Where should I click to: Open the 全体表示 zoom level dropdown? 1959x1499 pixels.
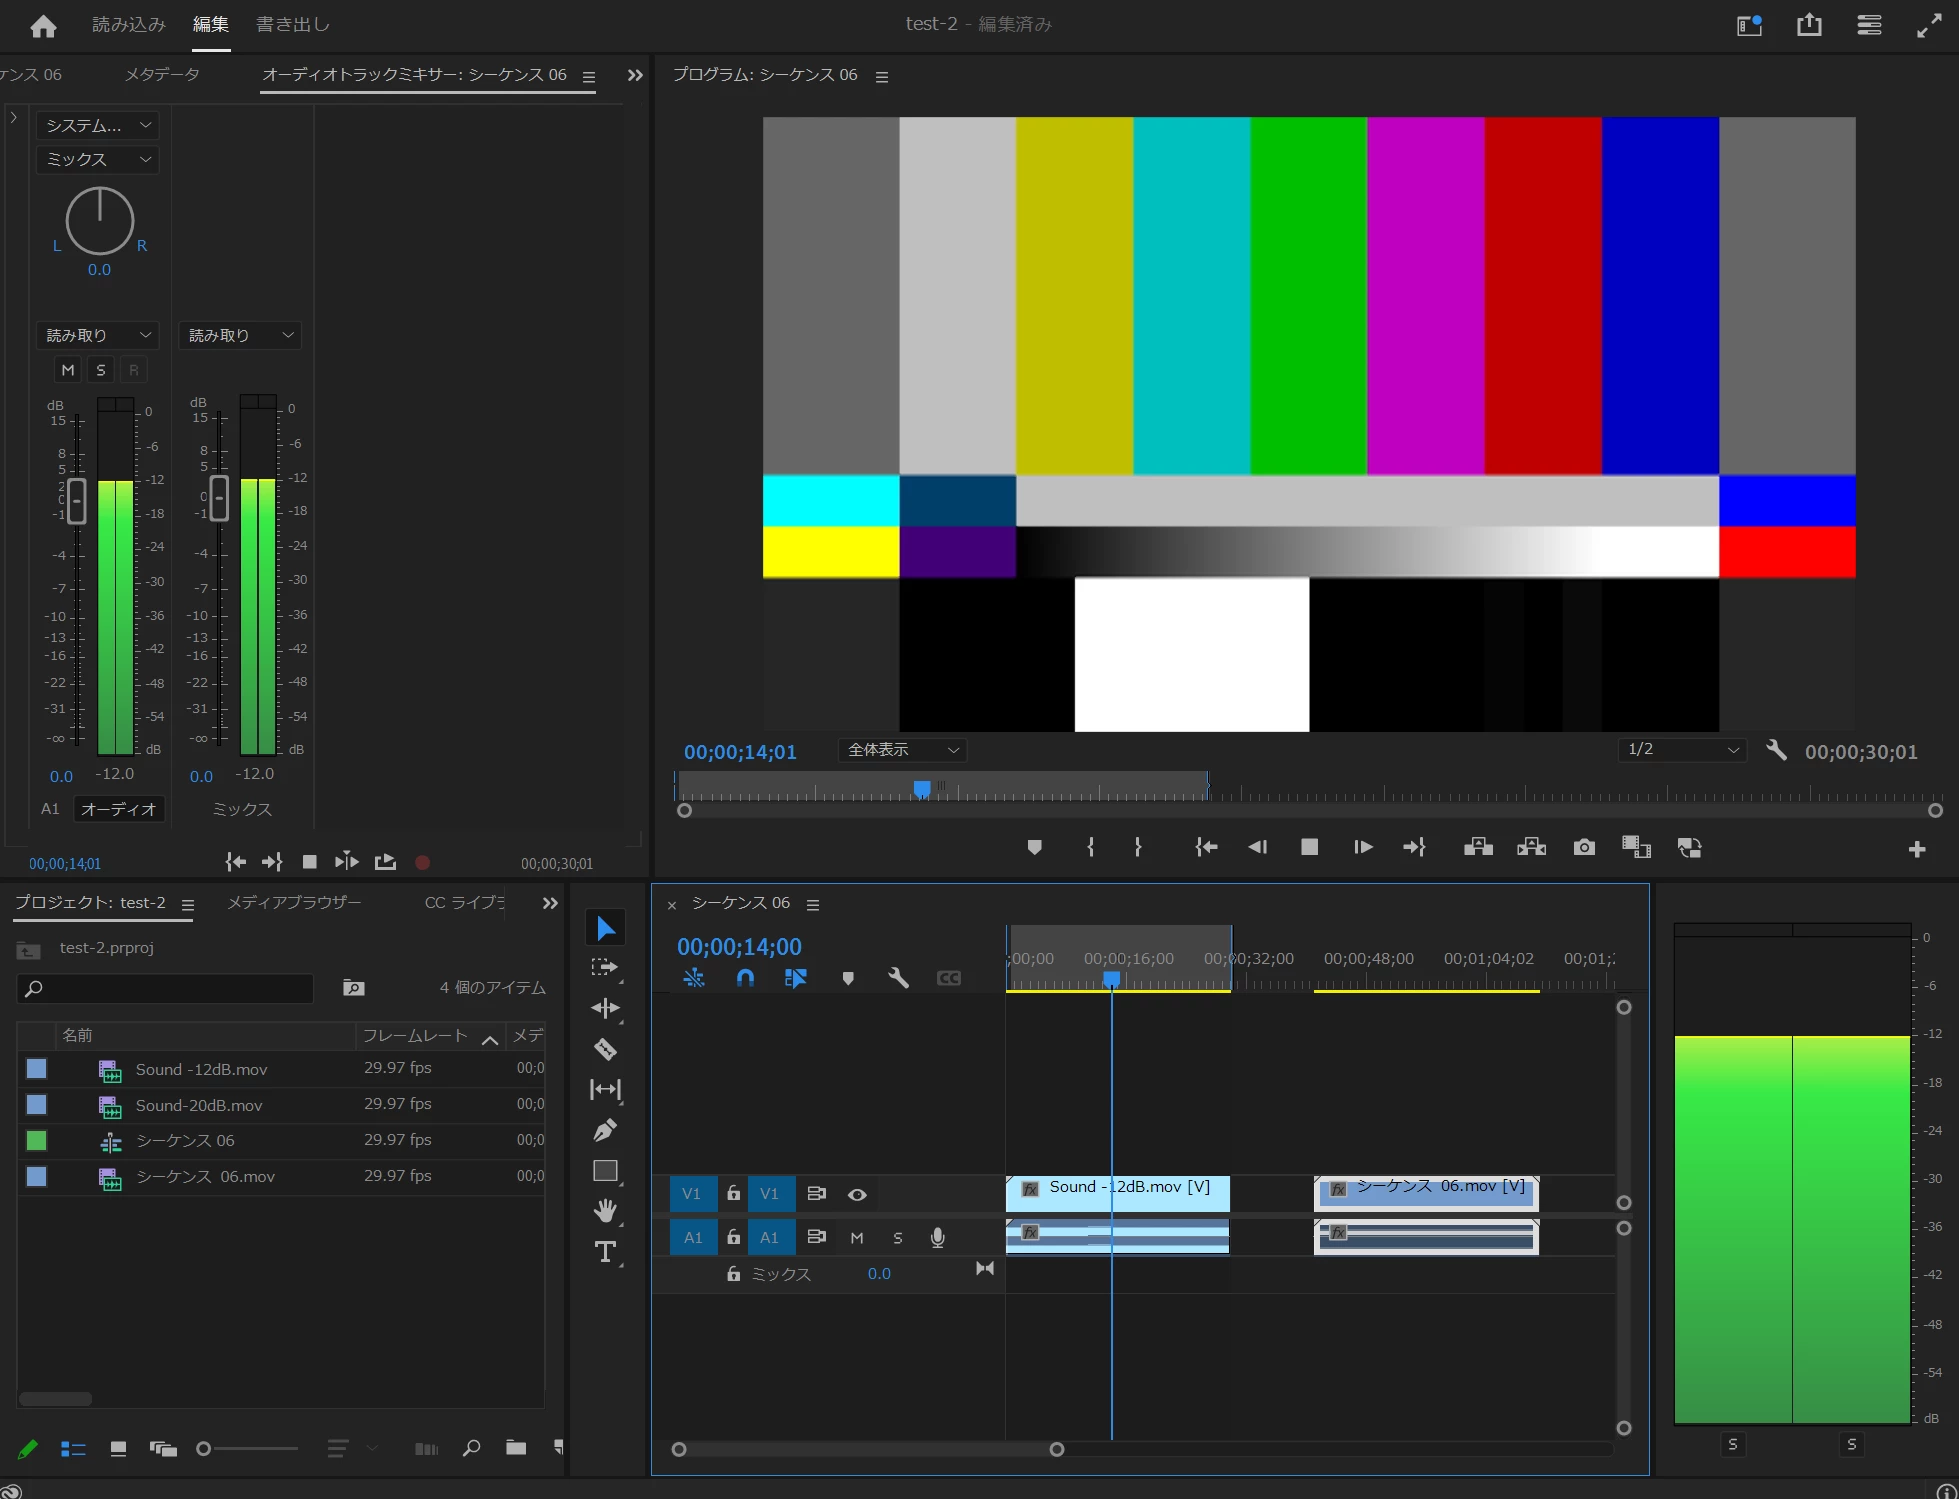(902, 750)
